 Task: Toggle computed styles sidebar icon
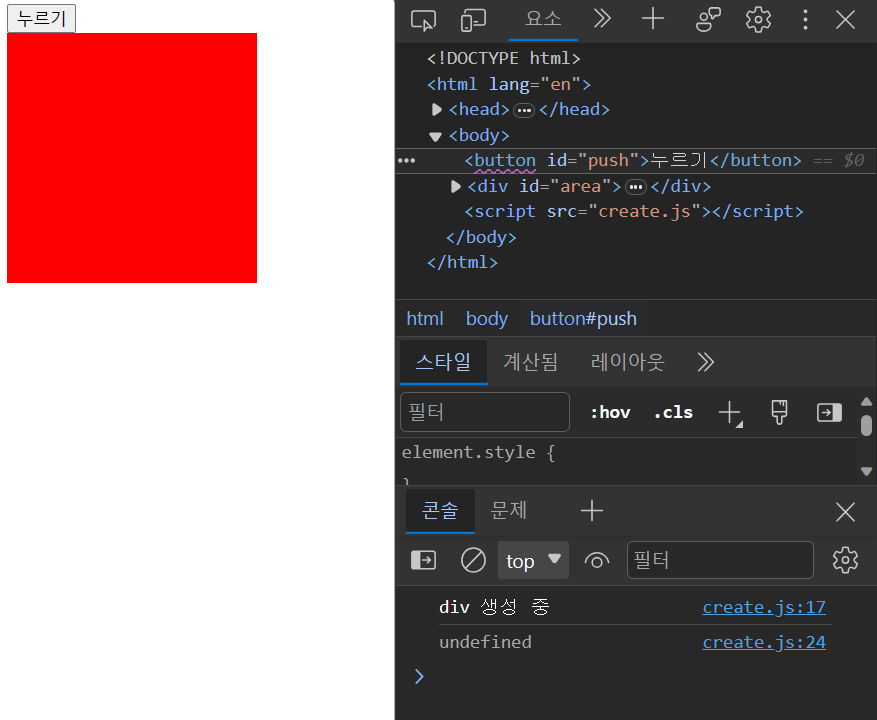pos(829,413)
